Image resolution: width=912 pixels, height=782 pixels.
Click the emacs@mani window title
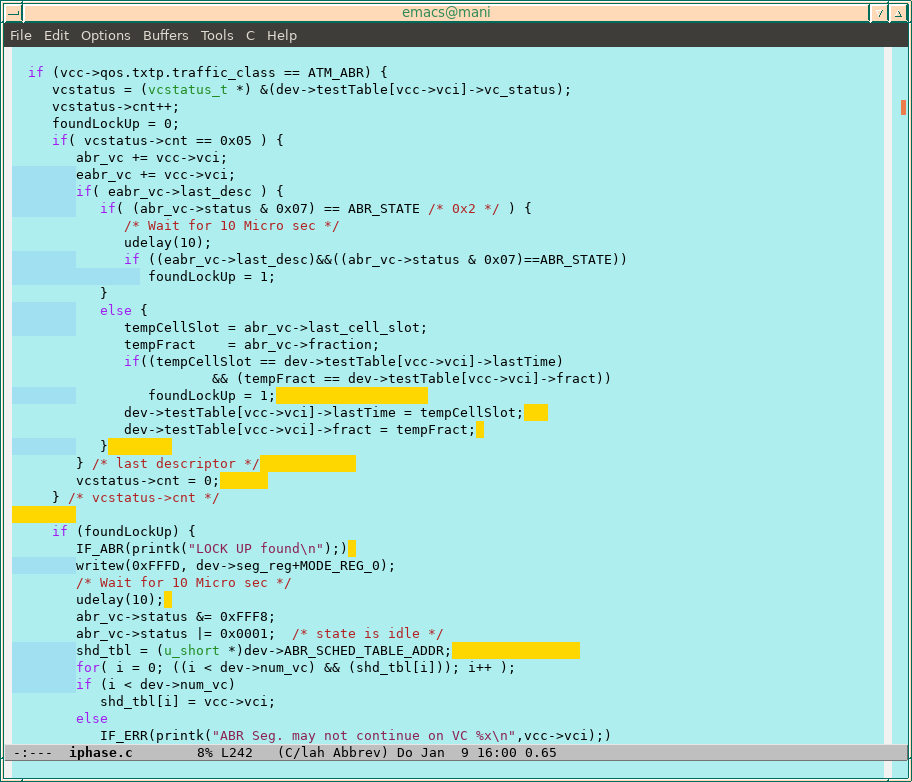click(446, 12)
